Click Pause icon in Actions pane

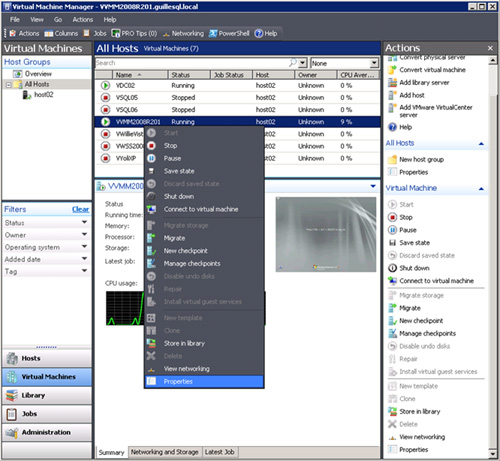click(x=393, y=230)
